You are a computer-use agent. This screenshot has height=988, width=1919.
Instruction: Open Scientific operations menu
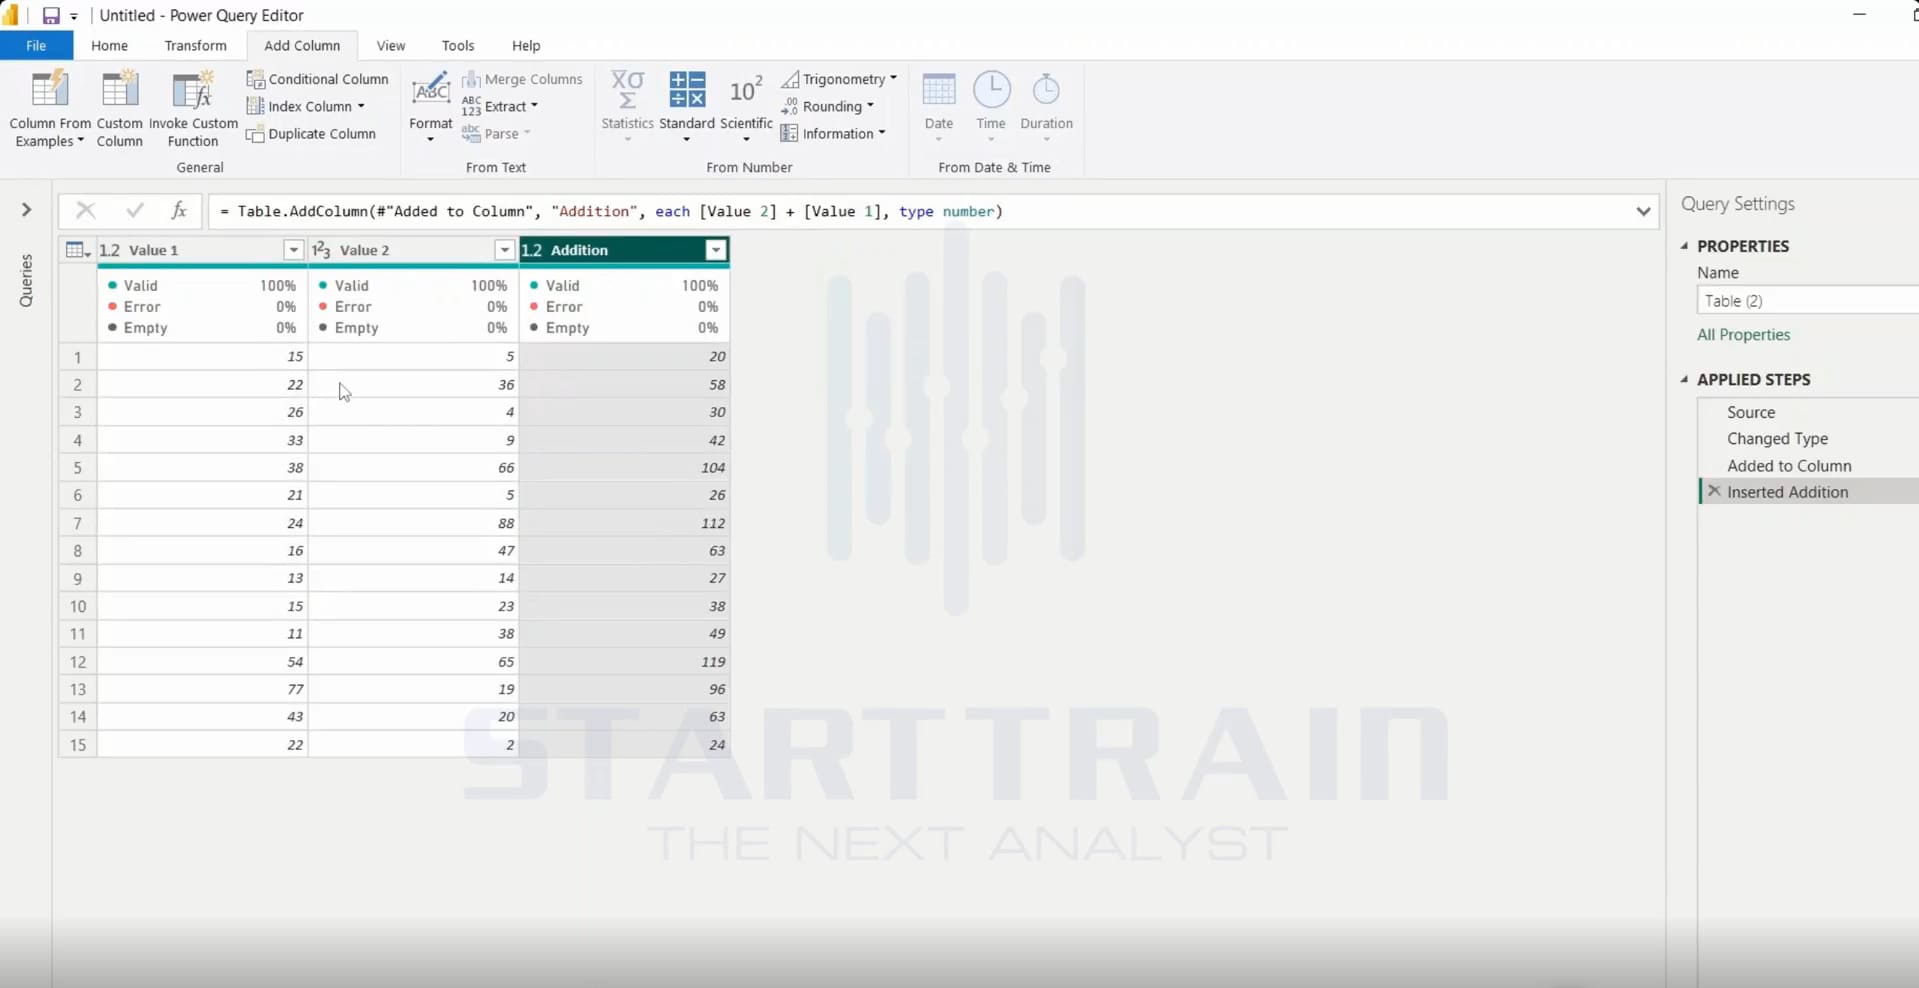[746, 108]
